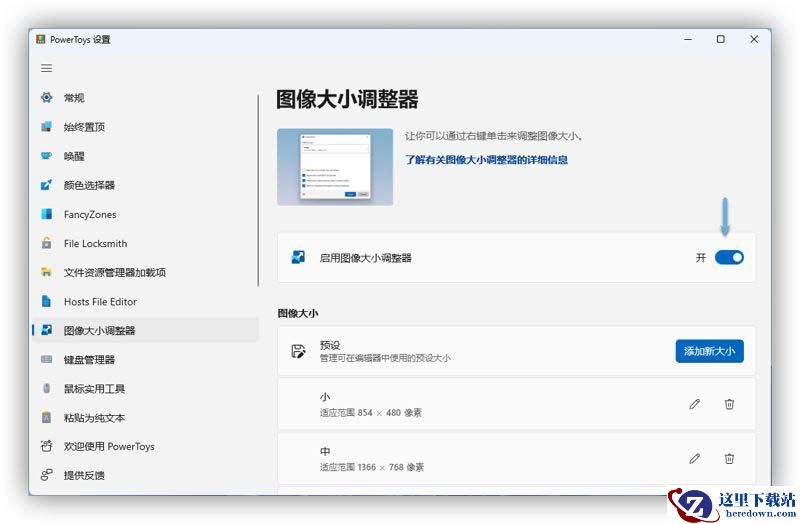Click the 文件资源管理器加载项 icon

tap(46, 272)
